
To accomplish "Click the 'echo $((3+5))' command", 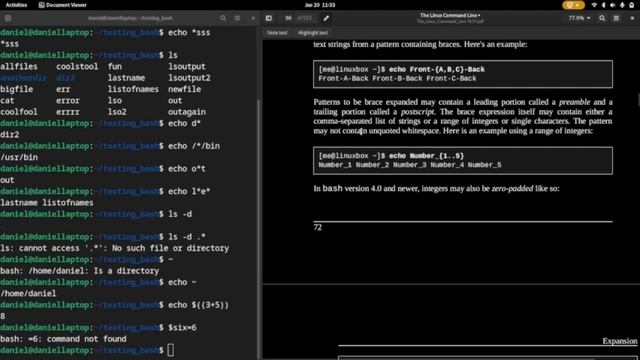I will pyautogui.click(x=198, y=305).
